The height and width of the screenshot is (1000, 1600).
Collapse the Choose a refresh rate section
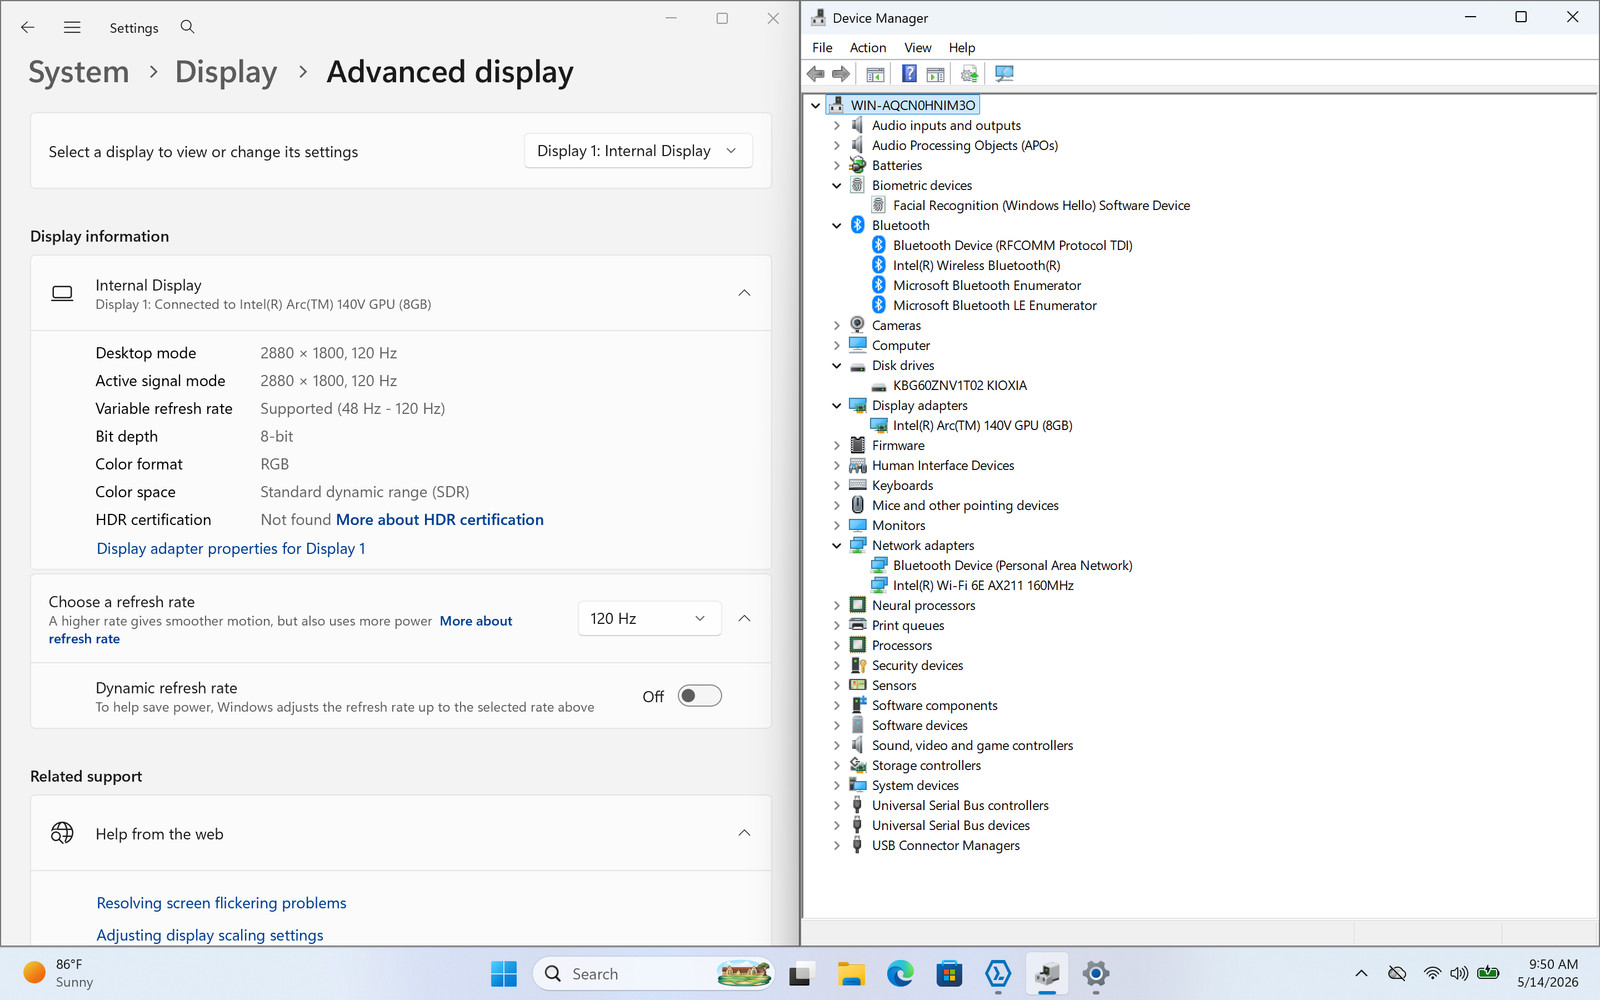[x=744, y=618]
